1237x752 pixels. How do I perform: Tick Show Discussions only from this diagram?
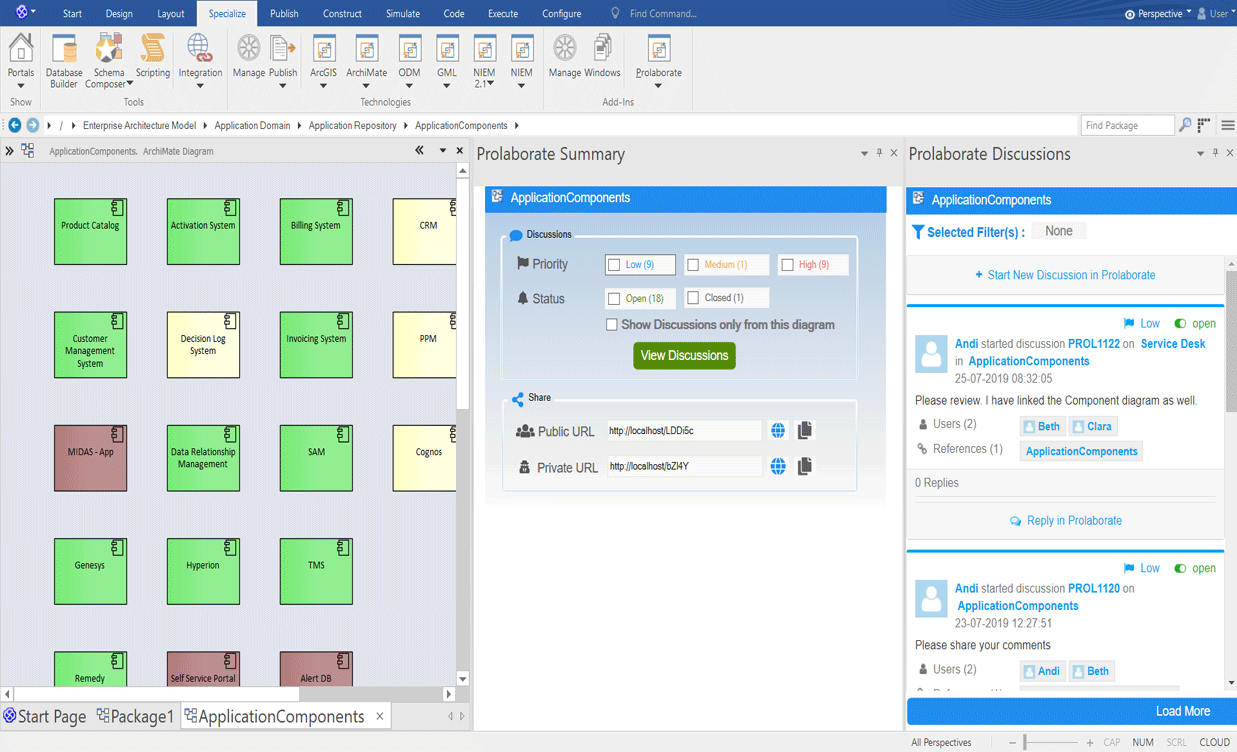click(x=611, y=325)
